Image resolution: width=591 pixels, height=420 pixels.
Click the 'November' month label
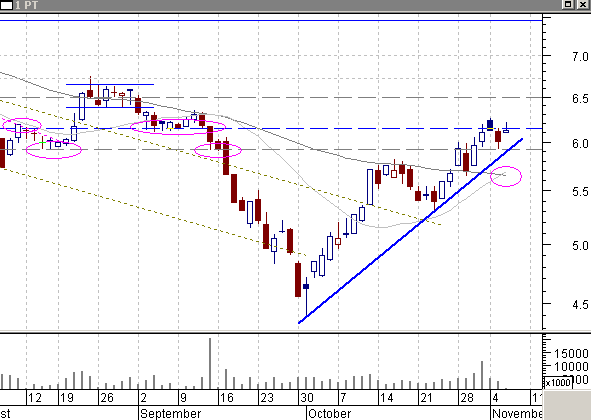(x=517, y=414)
